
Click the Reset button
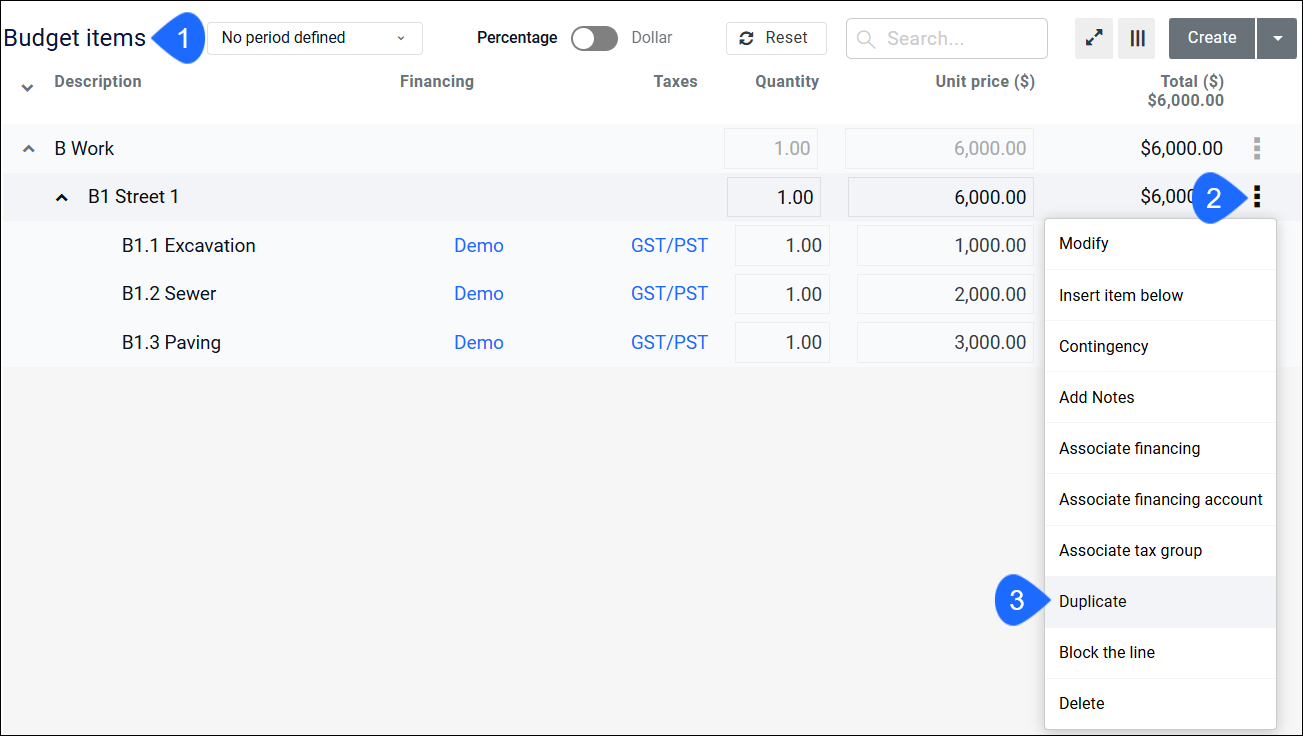pyautogui.click(x=776, y=38)
